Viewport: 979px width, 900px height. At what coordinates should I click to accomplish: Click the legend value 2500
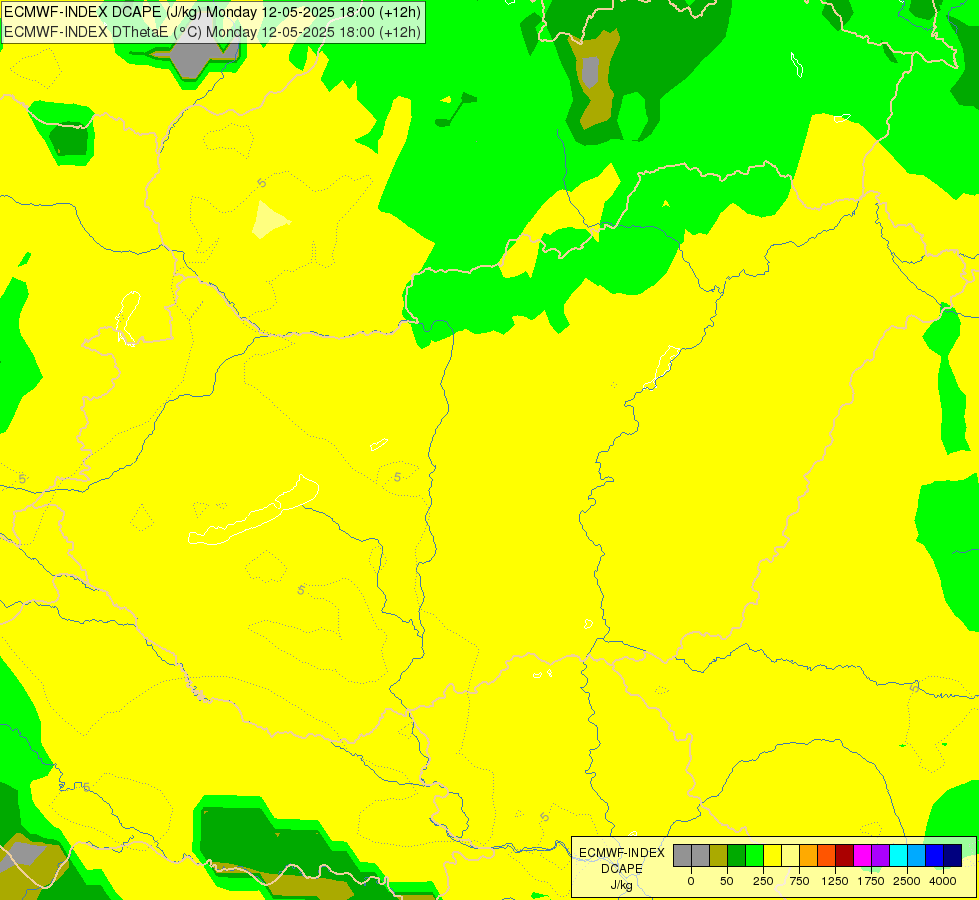pos(907,881)
